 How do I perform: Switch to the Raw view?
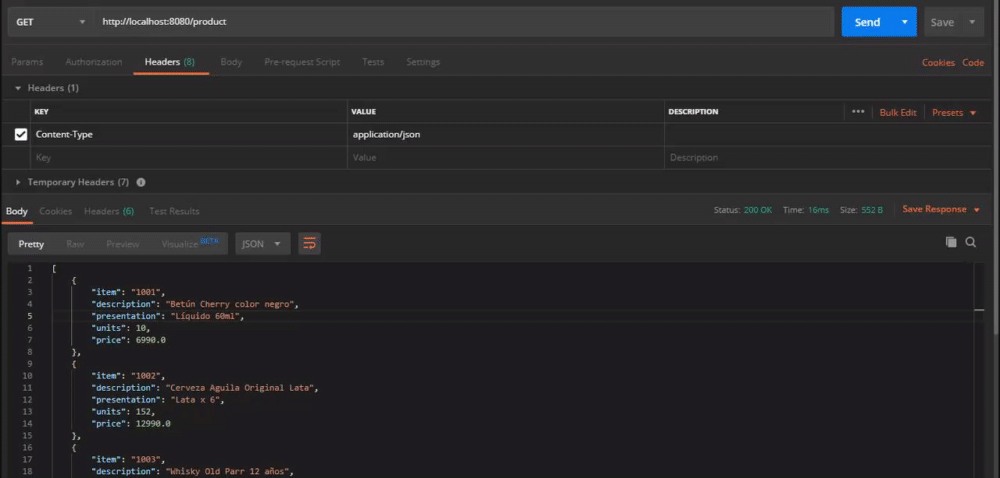tap(75, 243)
